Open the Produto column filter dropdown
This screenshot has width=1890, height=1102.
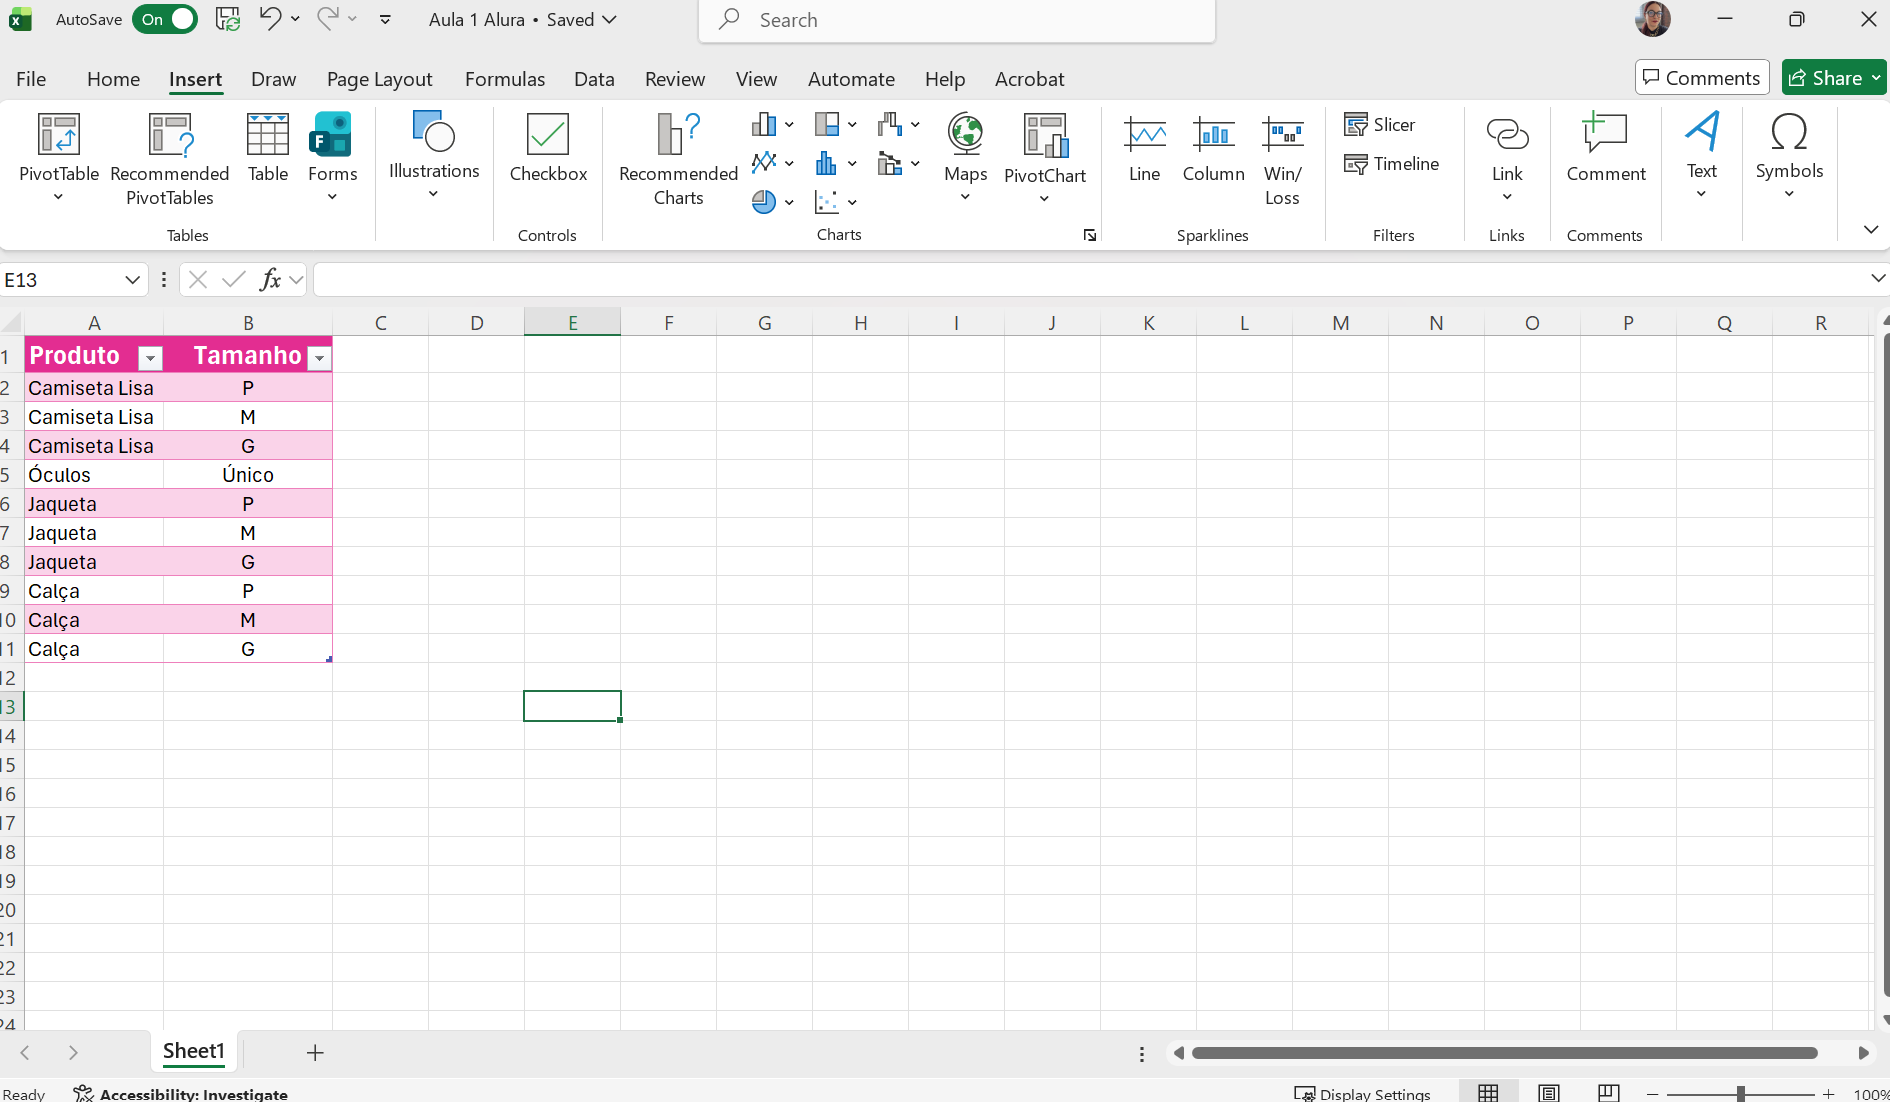coord(150,357)
